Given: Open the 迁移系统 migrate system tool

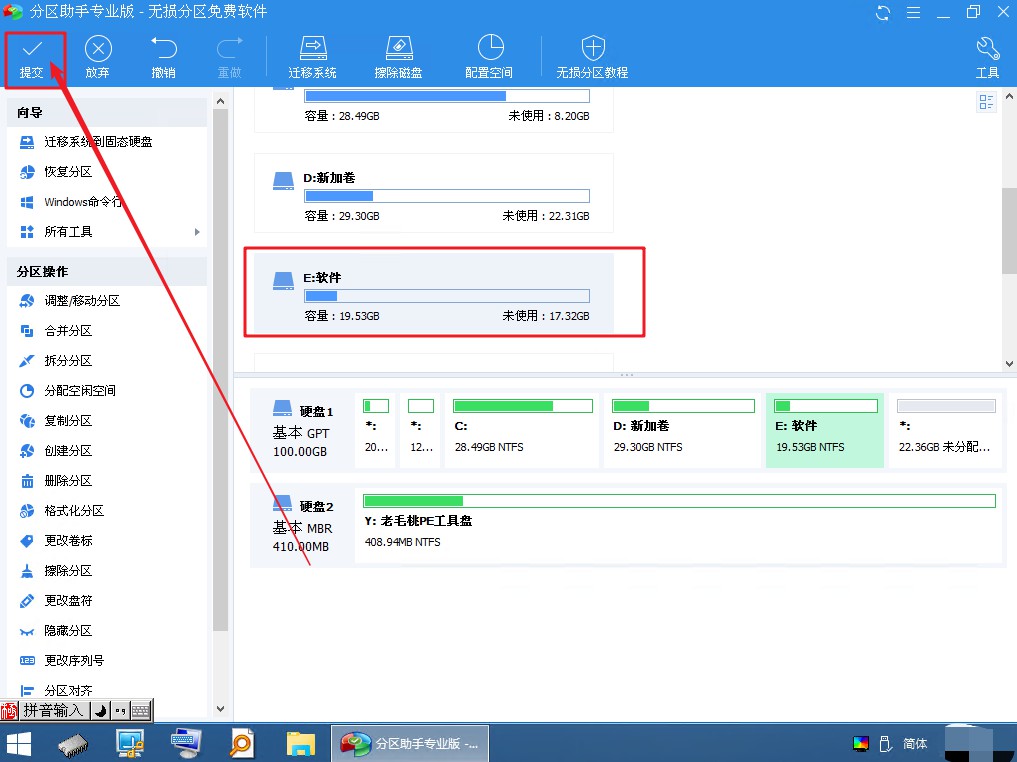Looking at the screenshot, I should pos(313,58).
